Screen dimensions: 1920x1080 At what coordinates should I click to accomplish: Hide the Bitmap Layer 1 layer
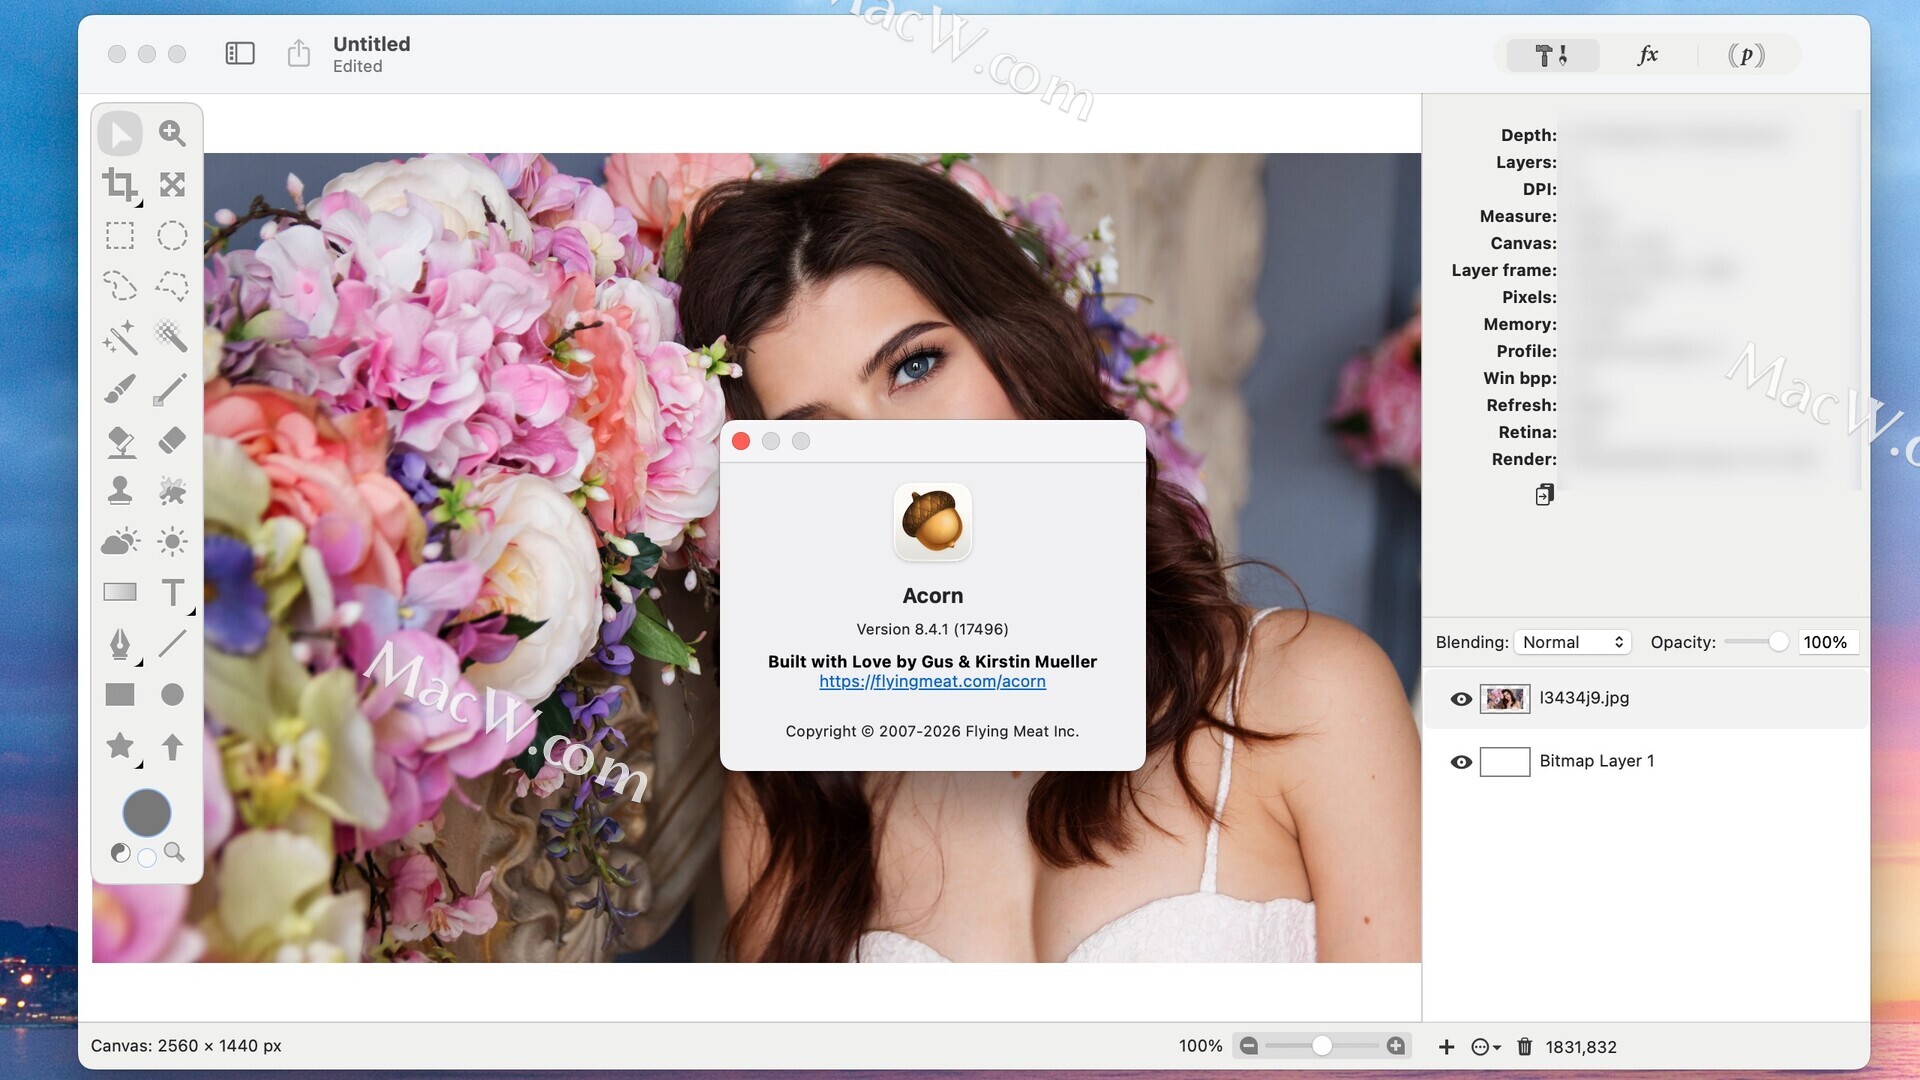point(1461,762)
